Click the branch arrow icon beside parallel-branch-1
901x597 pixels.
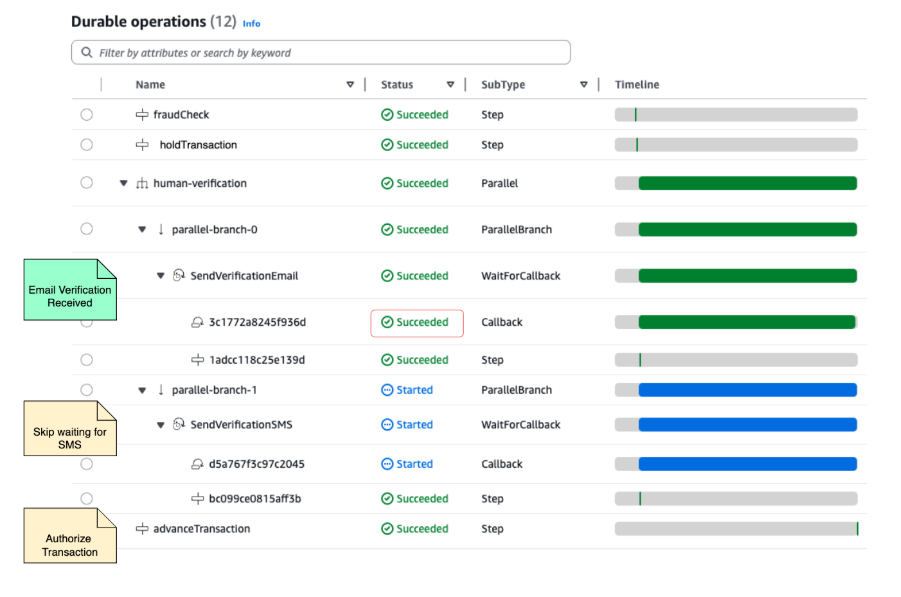pyautogui.click(x=160, y=389)
